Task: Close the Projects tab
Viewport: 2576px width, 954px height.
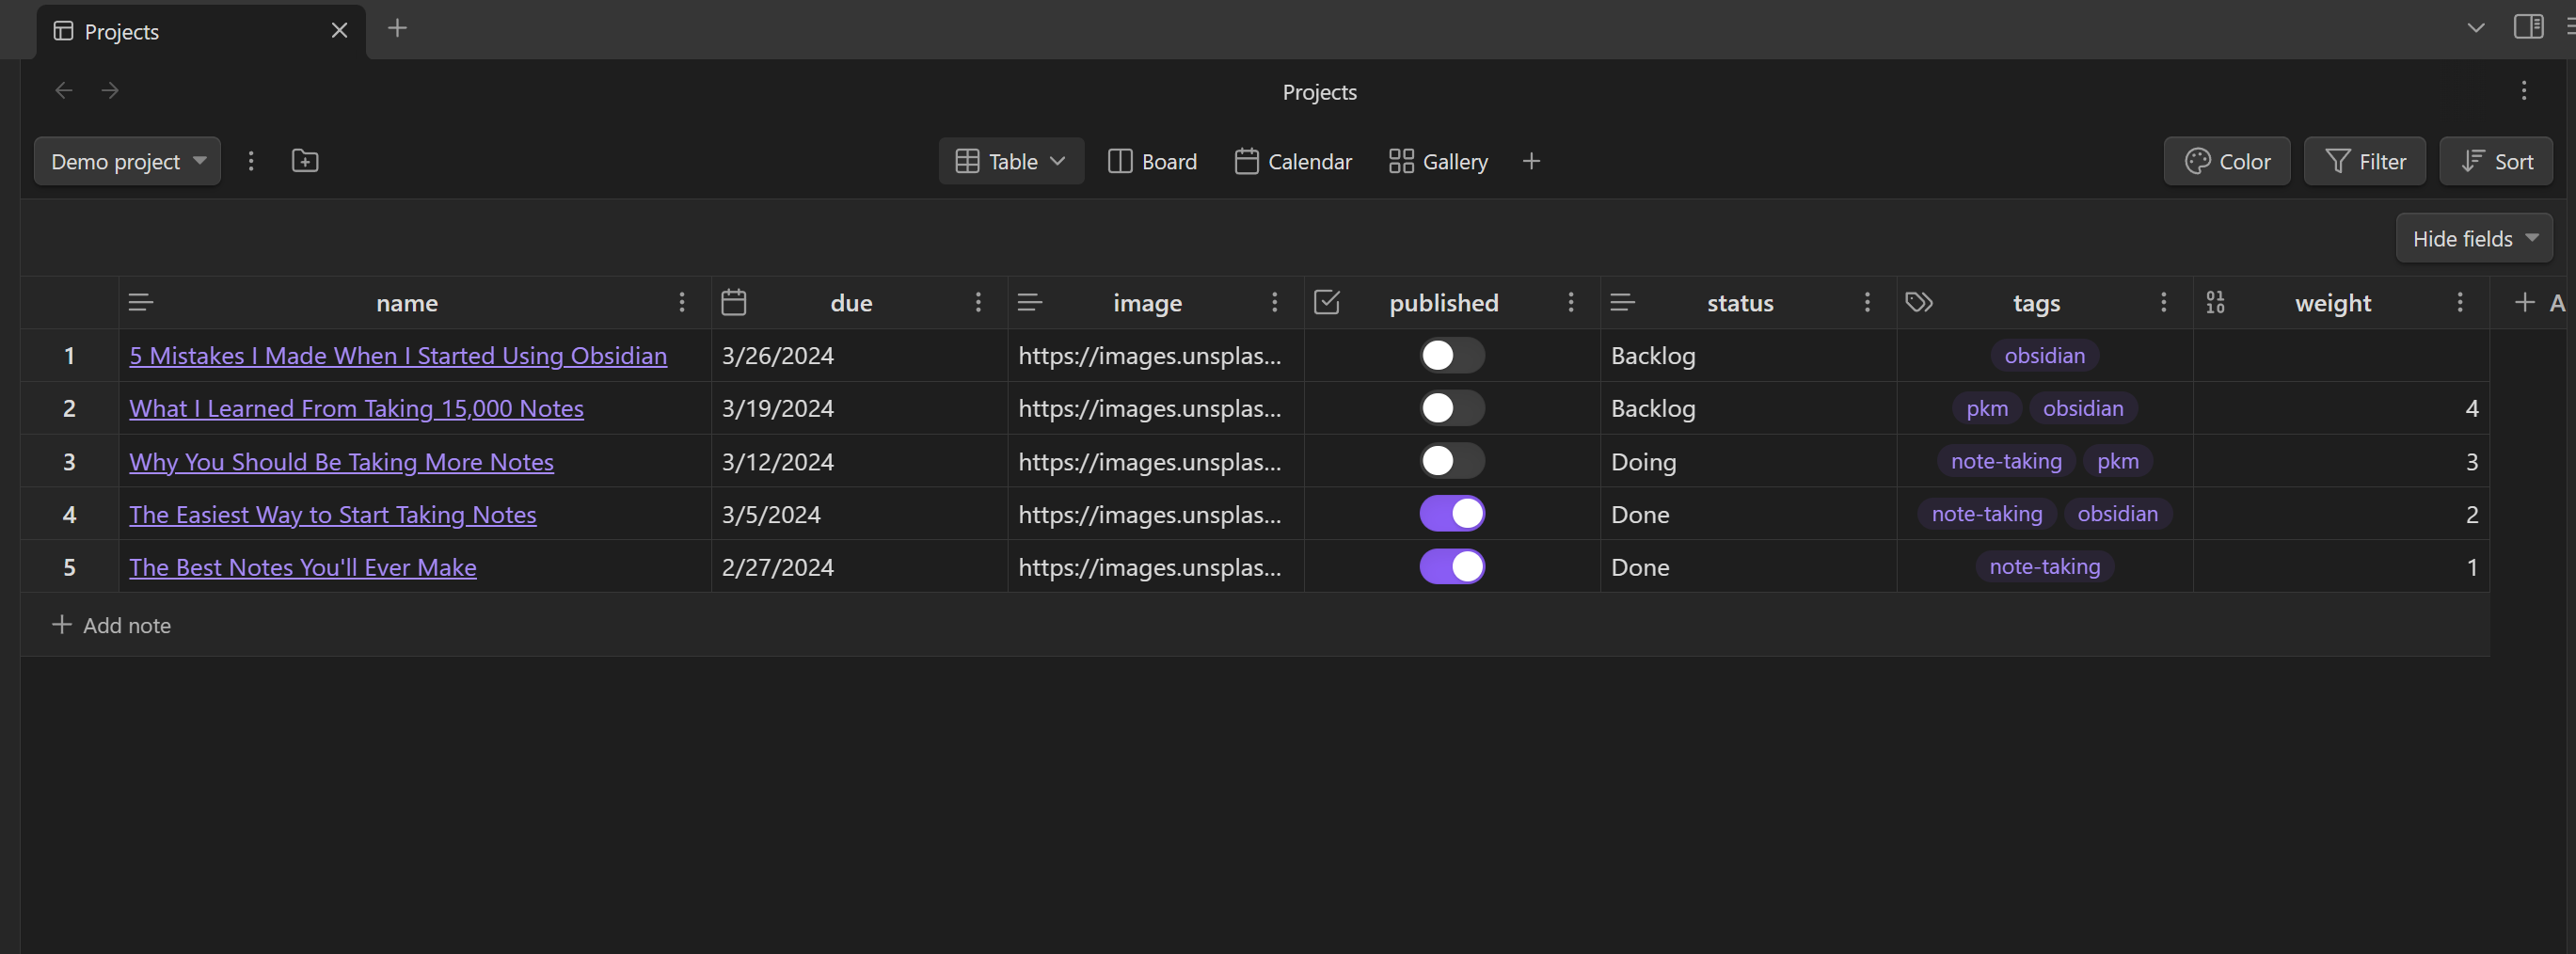Action: click(x=339, y=31)
